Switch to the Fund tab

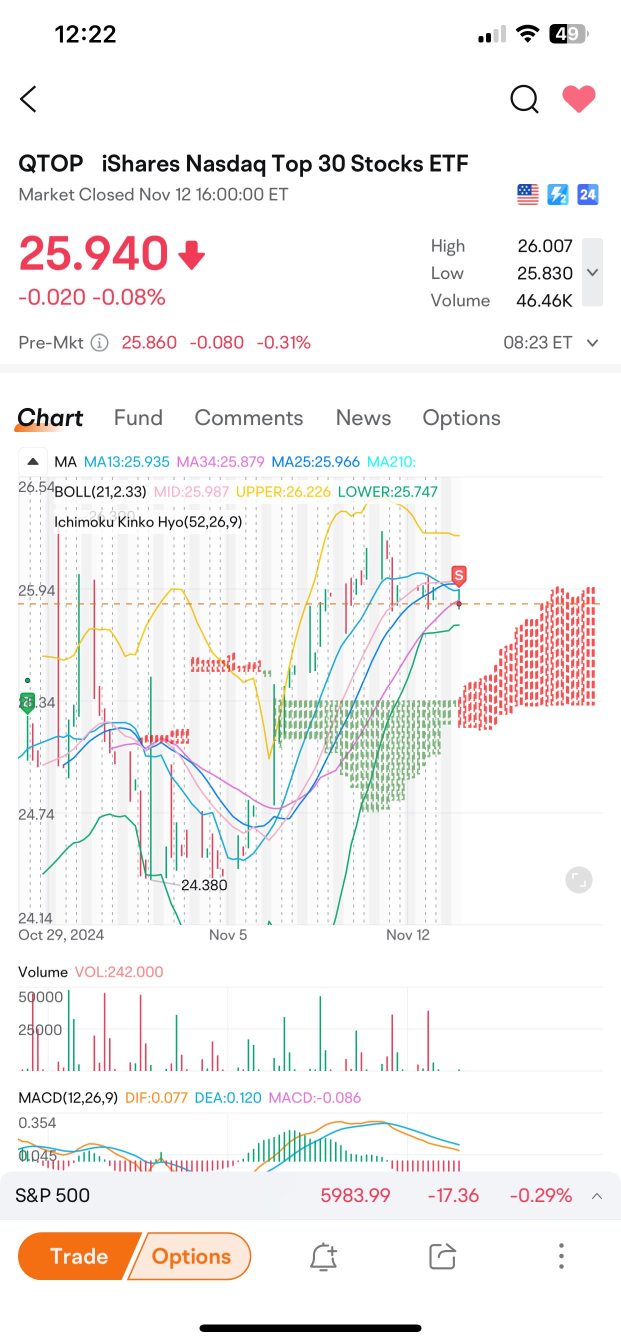[138, 418]
